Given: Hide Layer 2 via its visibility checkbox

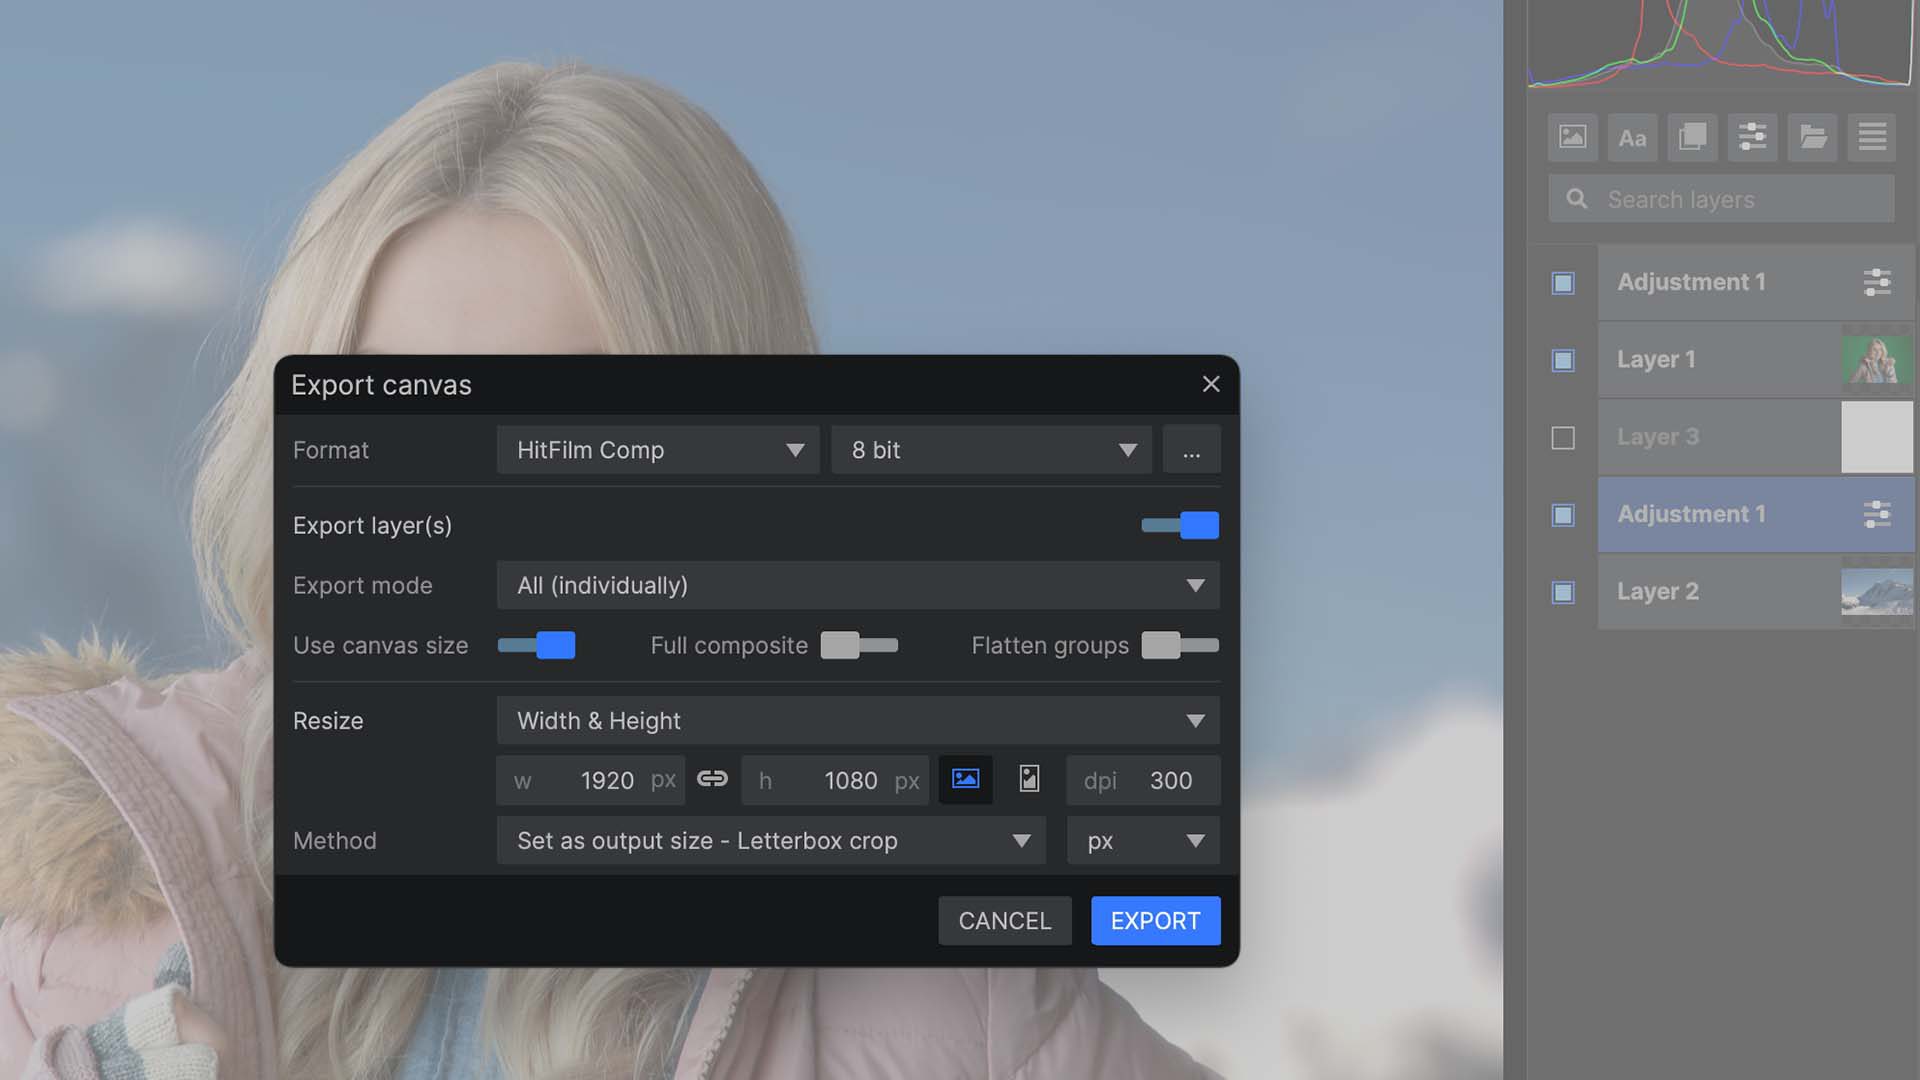Looking at the screenshot, I should click(1563, 592).
